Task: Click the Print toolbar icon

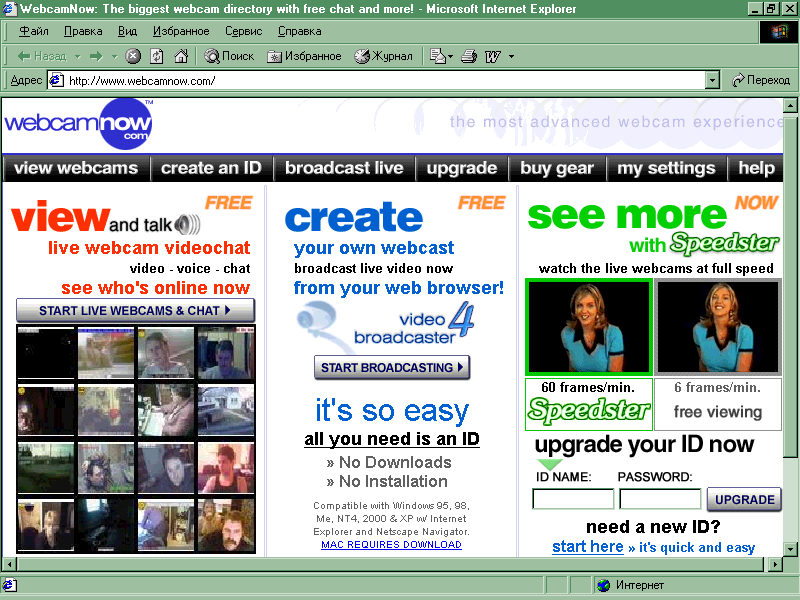Action: pos(468,56)
